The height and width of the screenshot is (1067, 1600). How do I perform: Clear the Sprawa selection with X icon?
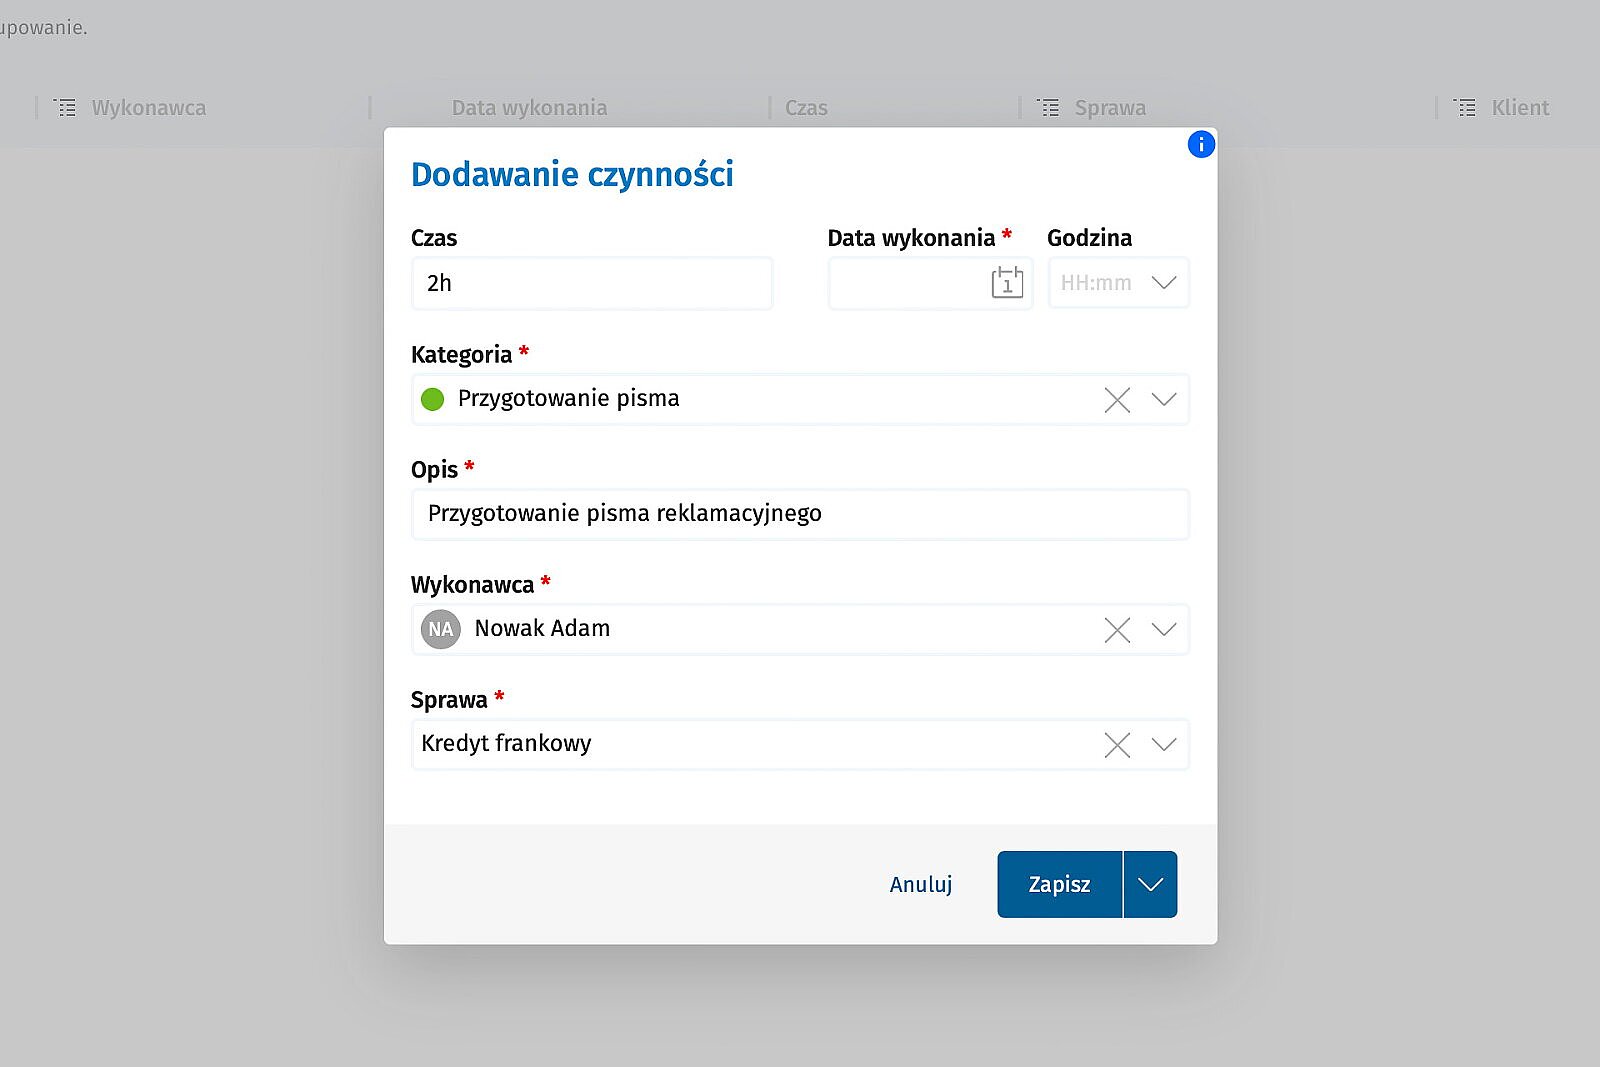(x=1117, y=745)
